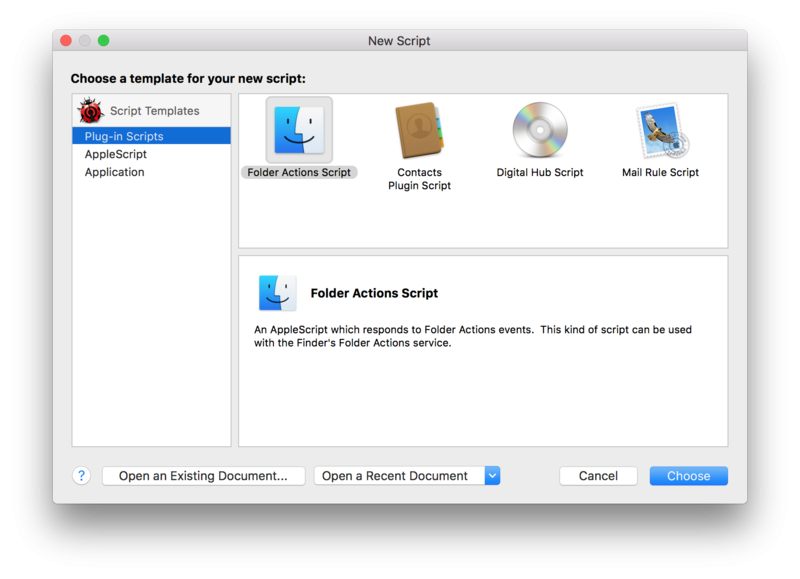800x579 pixels.
Task: Select the Mail Rule Script stamp icon
Action: pyautogui.click(x=661, y=130)
